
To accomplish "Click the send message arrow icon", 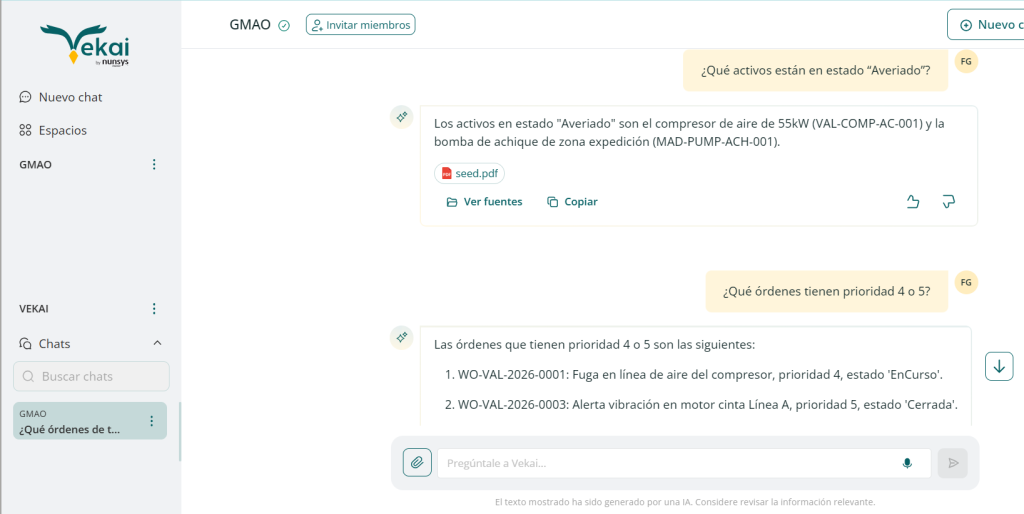I will [953, 463].
